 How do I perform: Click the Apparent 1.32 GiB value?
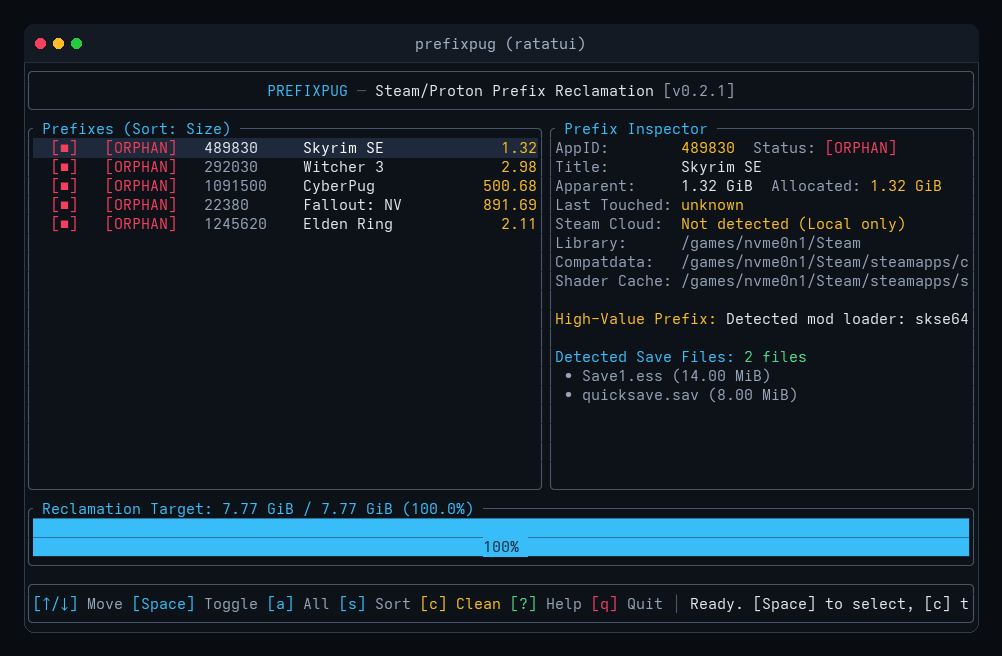(x=716, y=187)
